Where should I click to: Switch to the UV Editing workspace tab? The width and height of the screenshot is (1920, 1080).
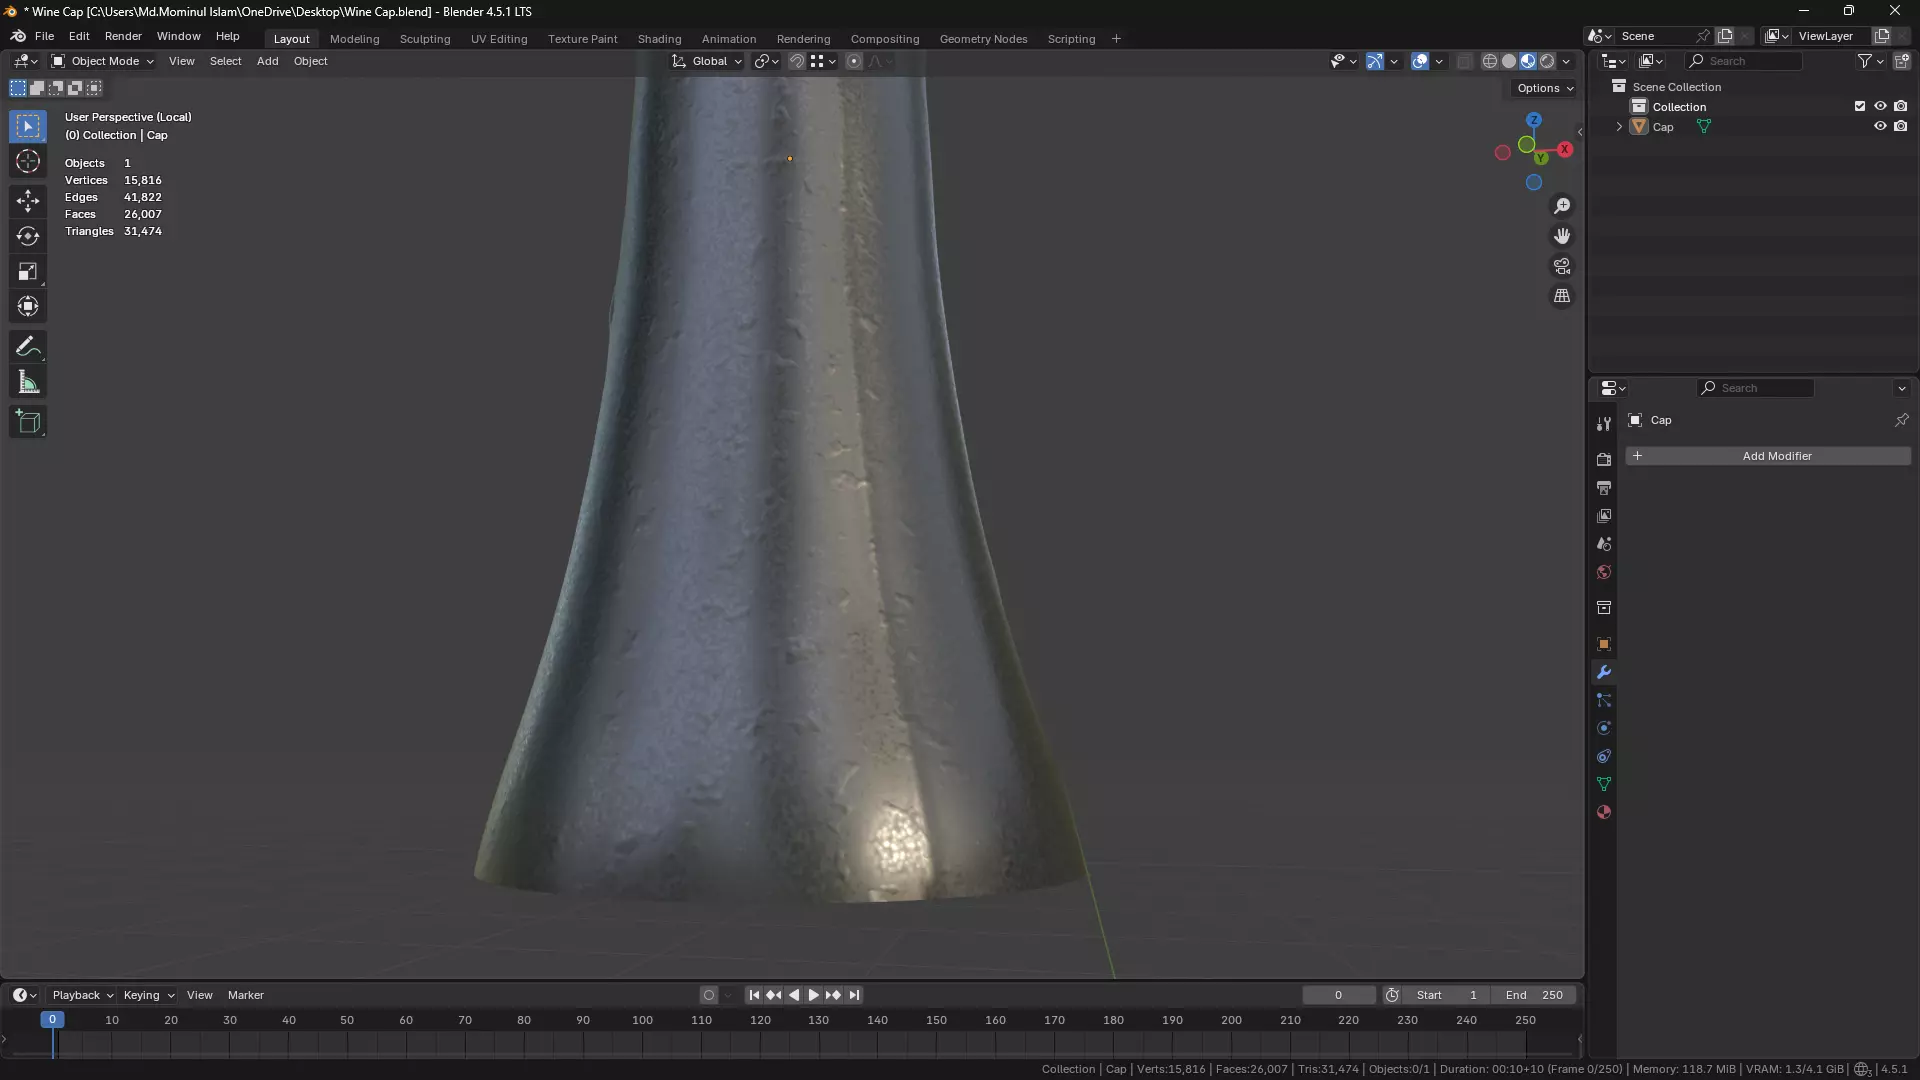[499, 39]
